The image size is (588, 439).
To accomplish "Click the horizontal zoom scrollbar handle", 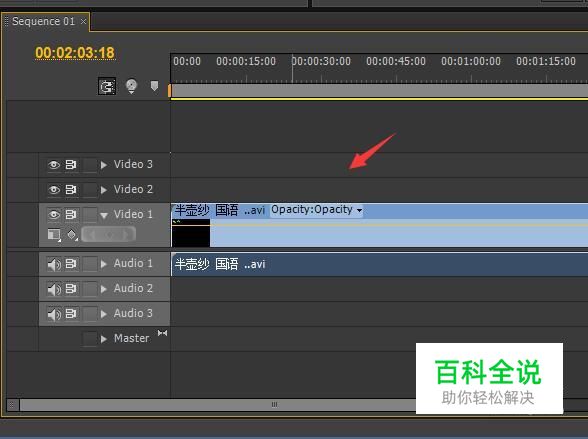I will point(274,405).
